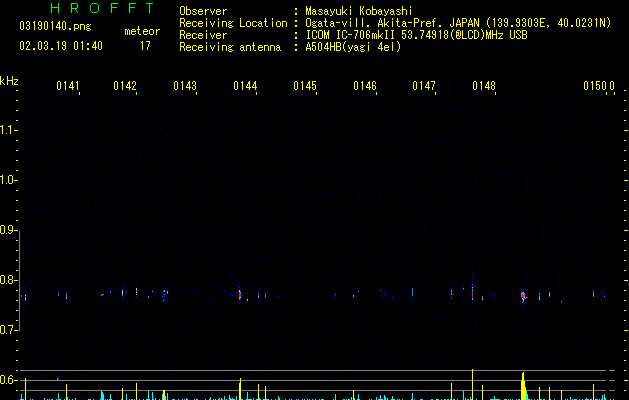Click the 0.8 kHz frequency tick label

point(7,280)
